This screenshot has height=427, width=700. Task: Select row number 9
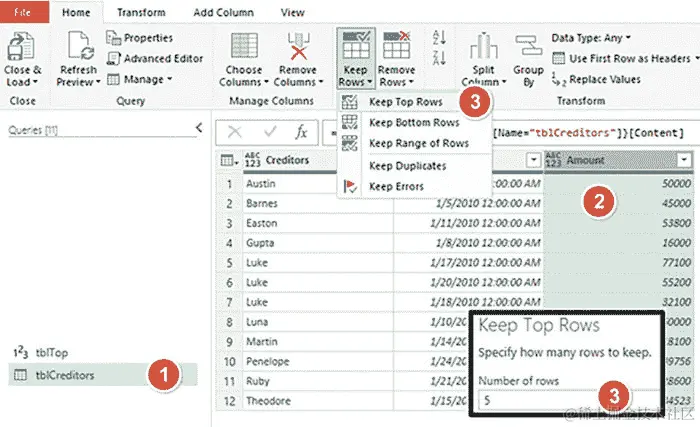pyautogui.click(x=229, y=342)
